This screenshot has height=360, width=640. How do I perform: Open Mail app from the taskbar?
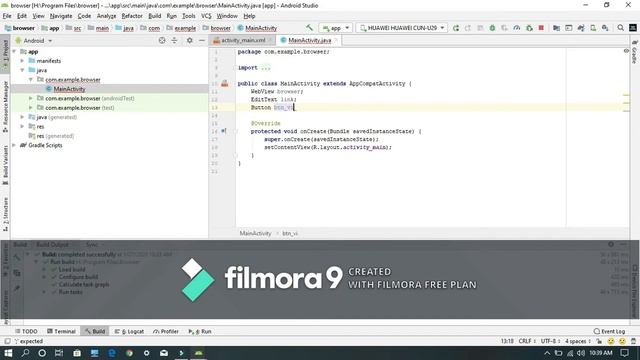tap(164, 353)
